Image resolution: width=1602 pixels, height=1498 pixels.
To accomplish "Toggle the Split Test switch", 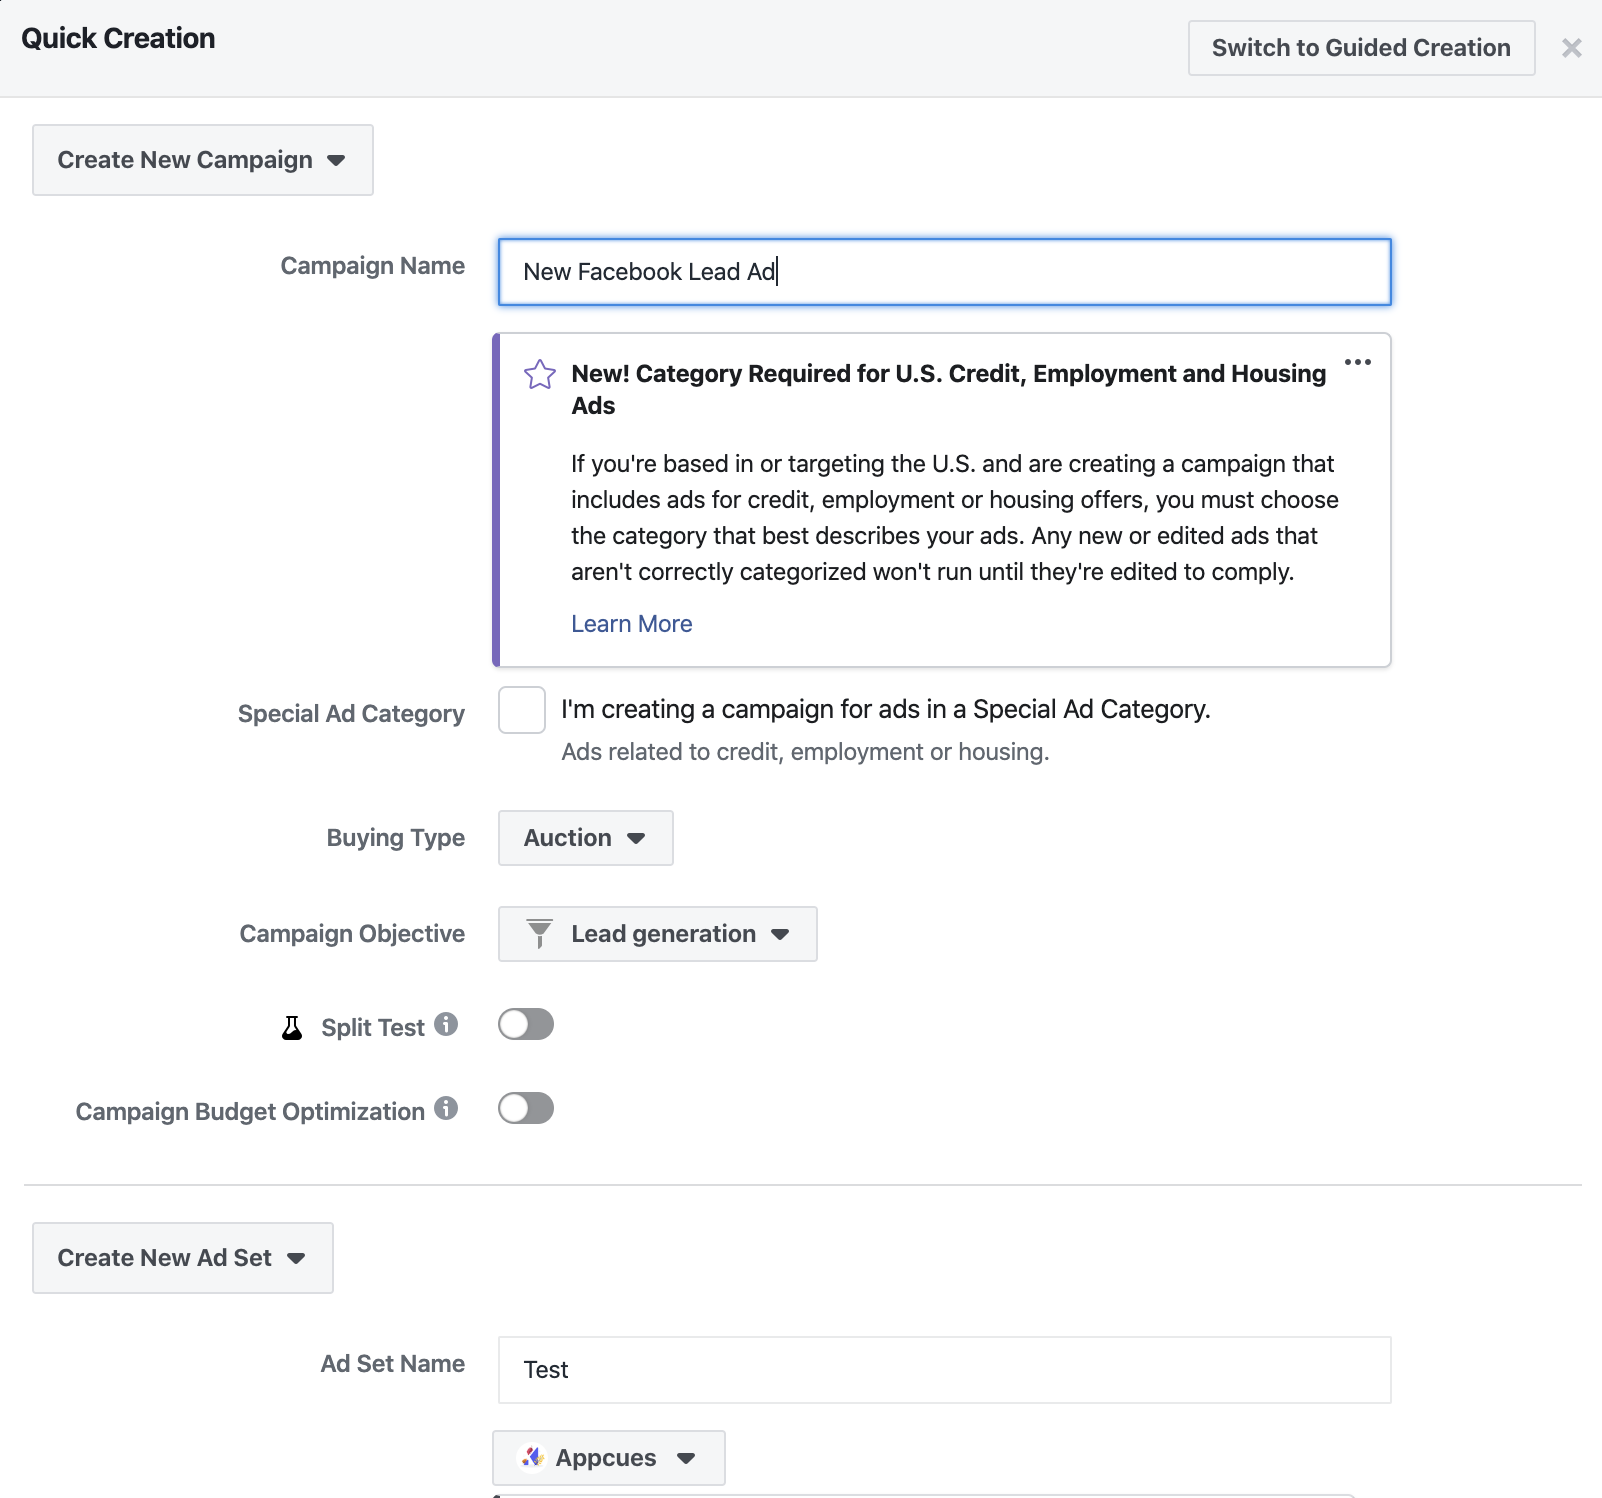I will click(526, 1024).
